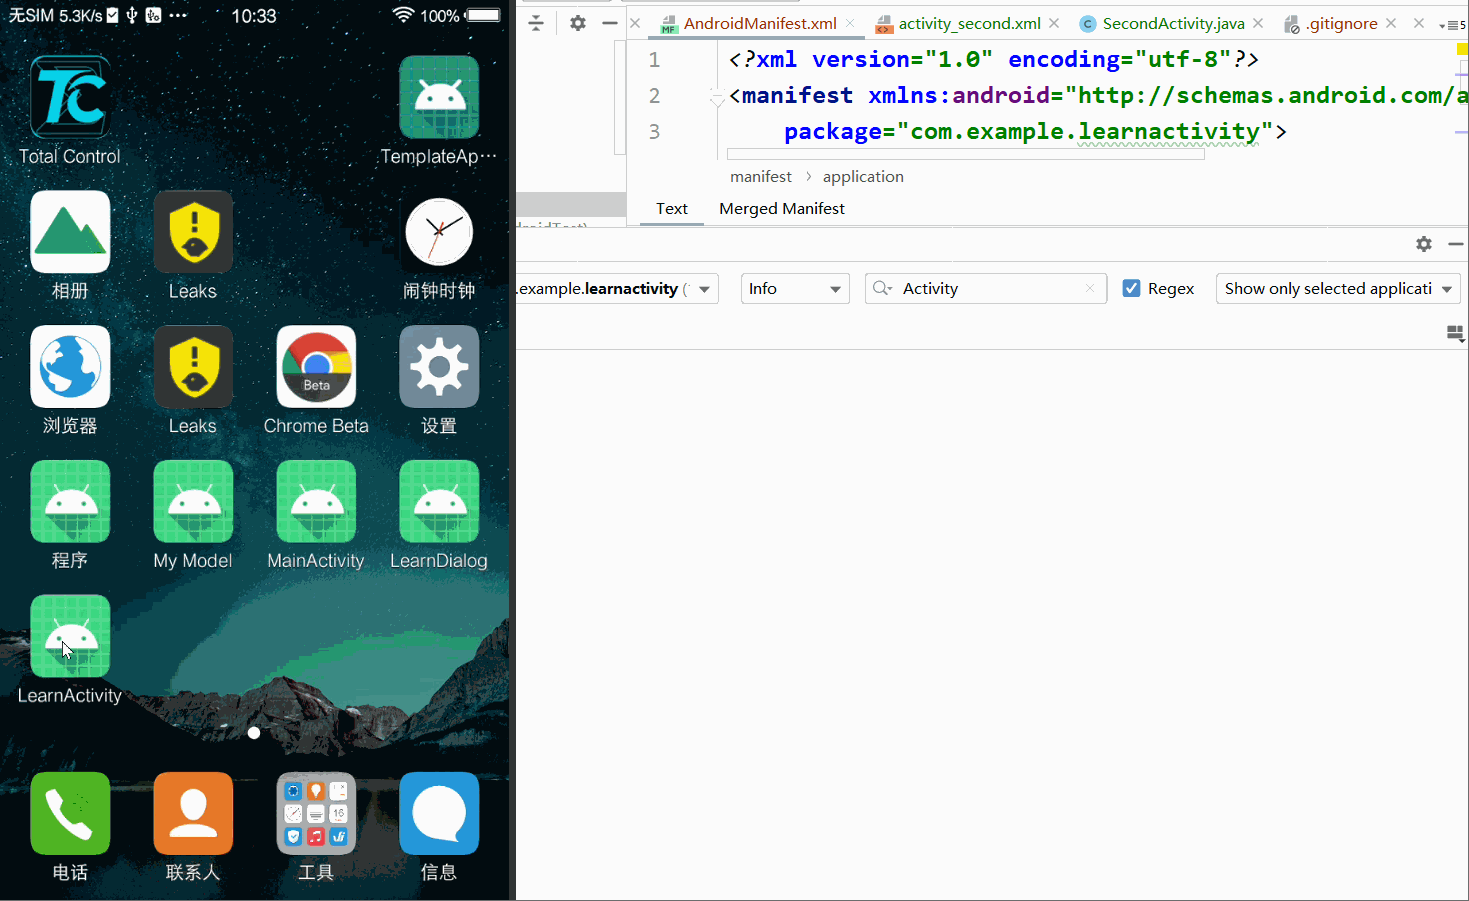Click the application breadcrumb
Viewport: 1469px width, 901px height.
pos(862,177)
